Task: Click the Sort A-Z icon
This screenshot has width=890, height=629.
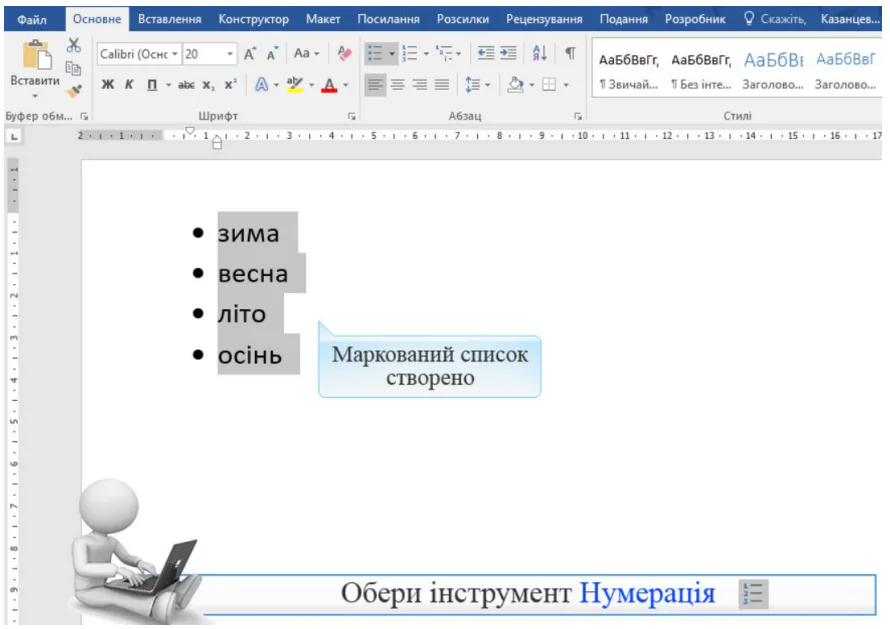Action: [x=539, y=54]
